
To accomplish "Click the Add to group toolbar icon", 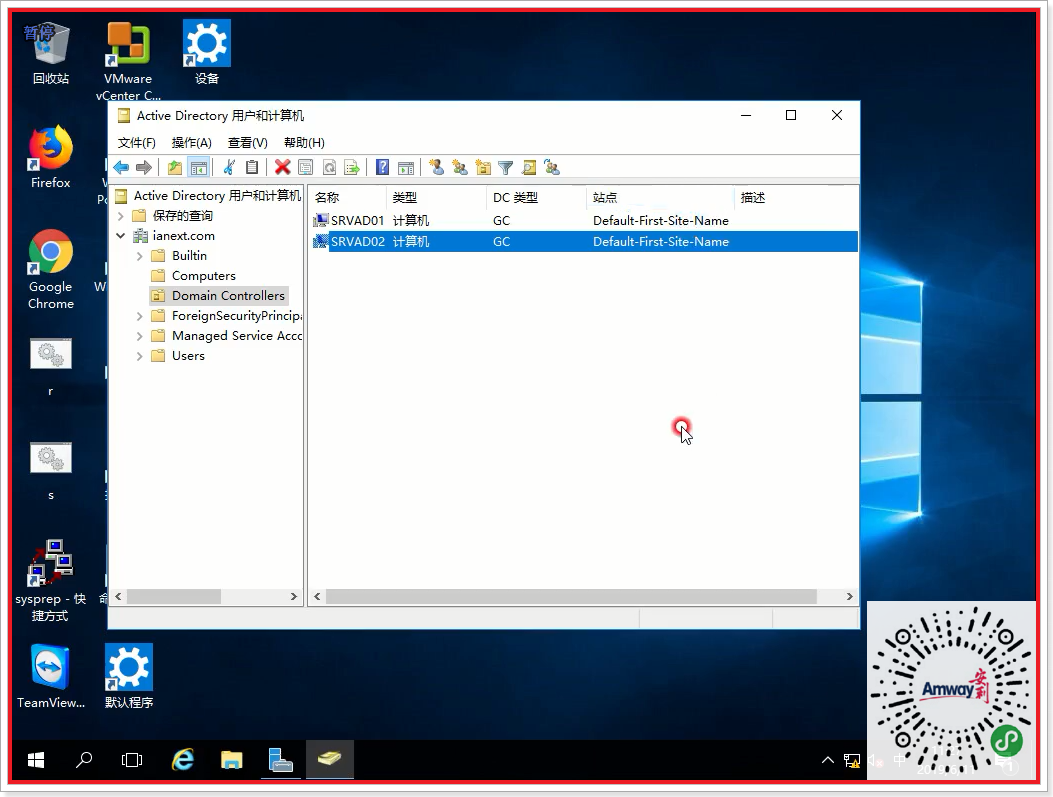I will (552, 167).
